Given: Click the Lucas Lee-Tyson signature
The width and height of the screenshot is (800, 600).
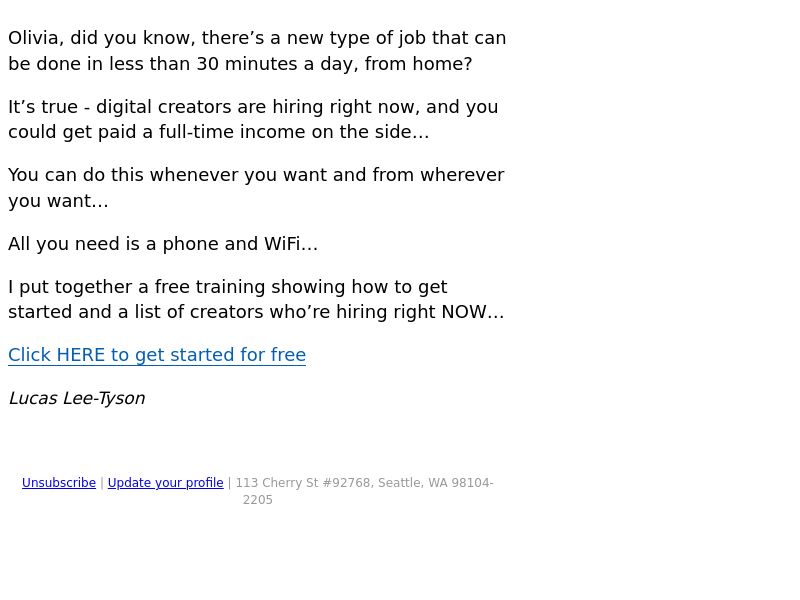Looking at the screenshot, I should pyautogui.click(x=77, y=398).
